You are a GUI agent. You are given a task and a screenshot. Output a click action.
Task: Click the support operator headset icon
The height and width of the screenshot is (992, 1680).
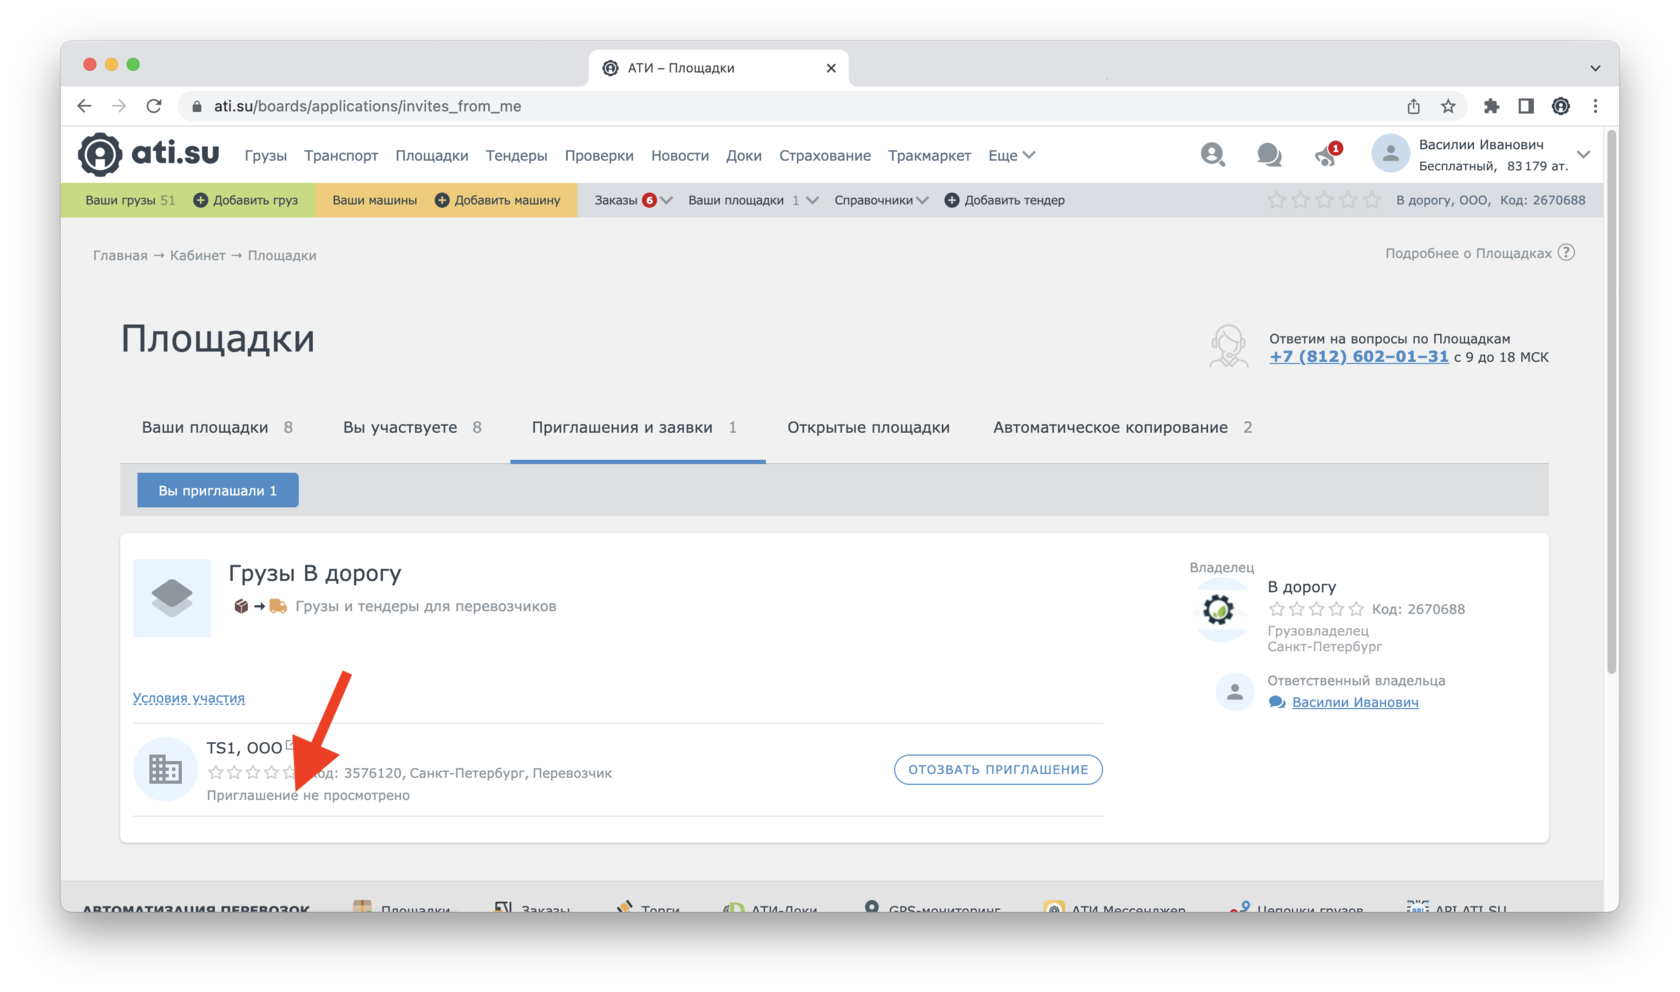tap(1228, 346)
